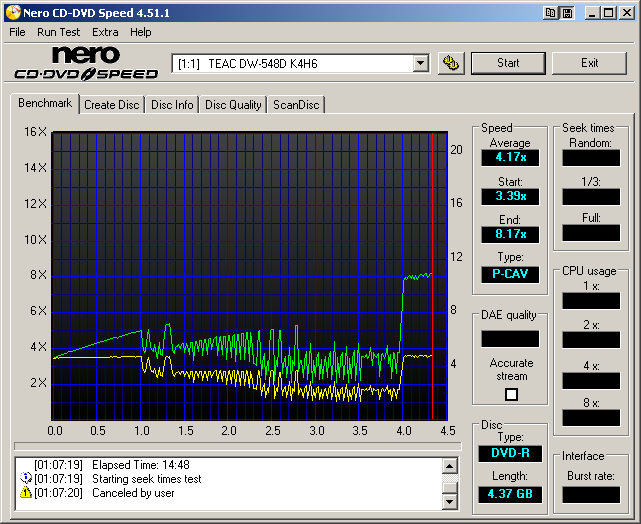
Task: Maximize the Nero CD-DVD Speed window
Action: (609, 13)
